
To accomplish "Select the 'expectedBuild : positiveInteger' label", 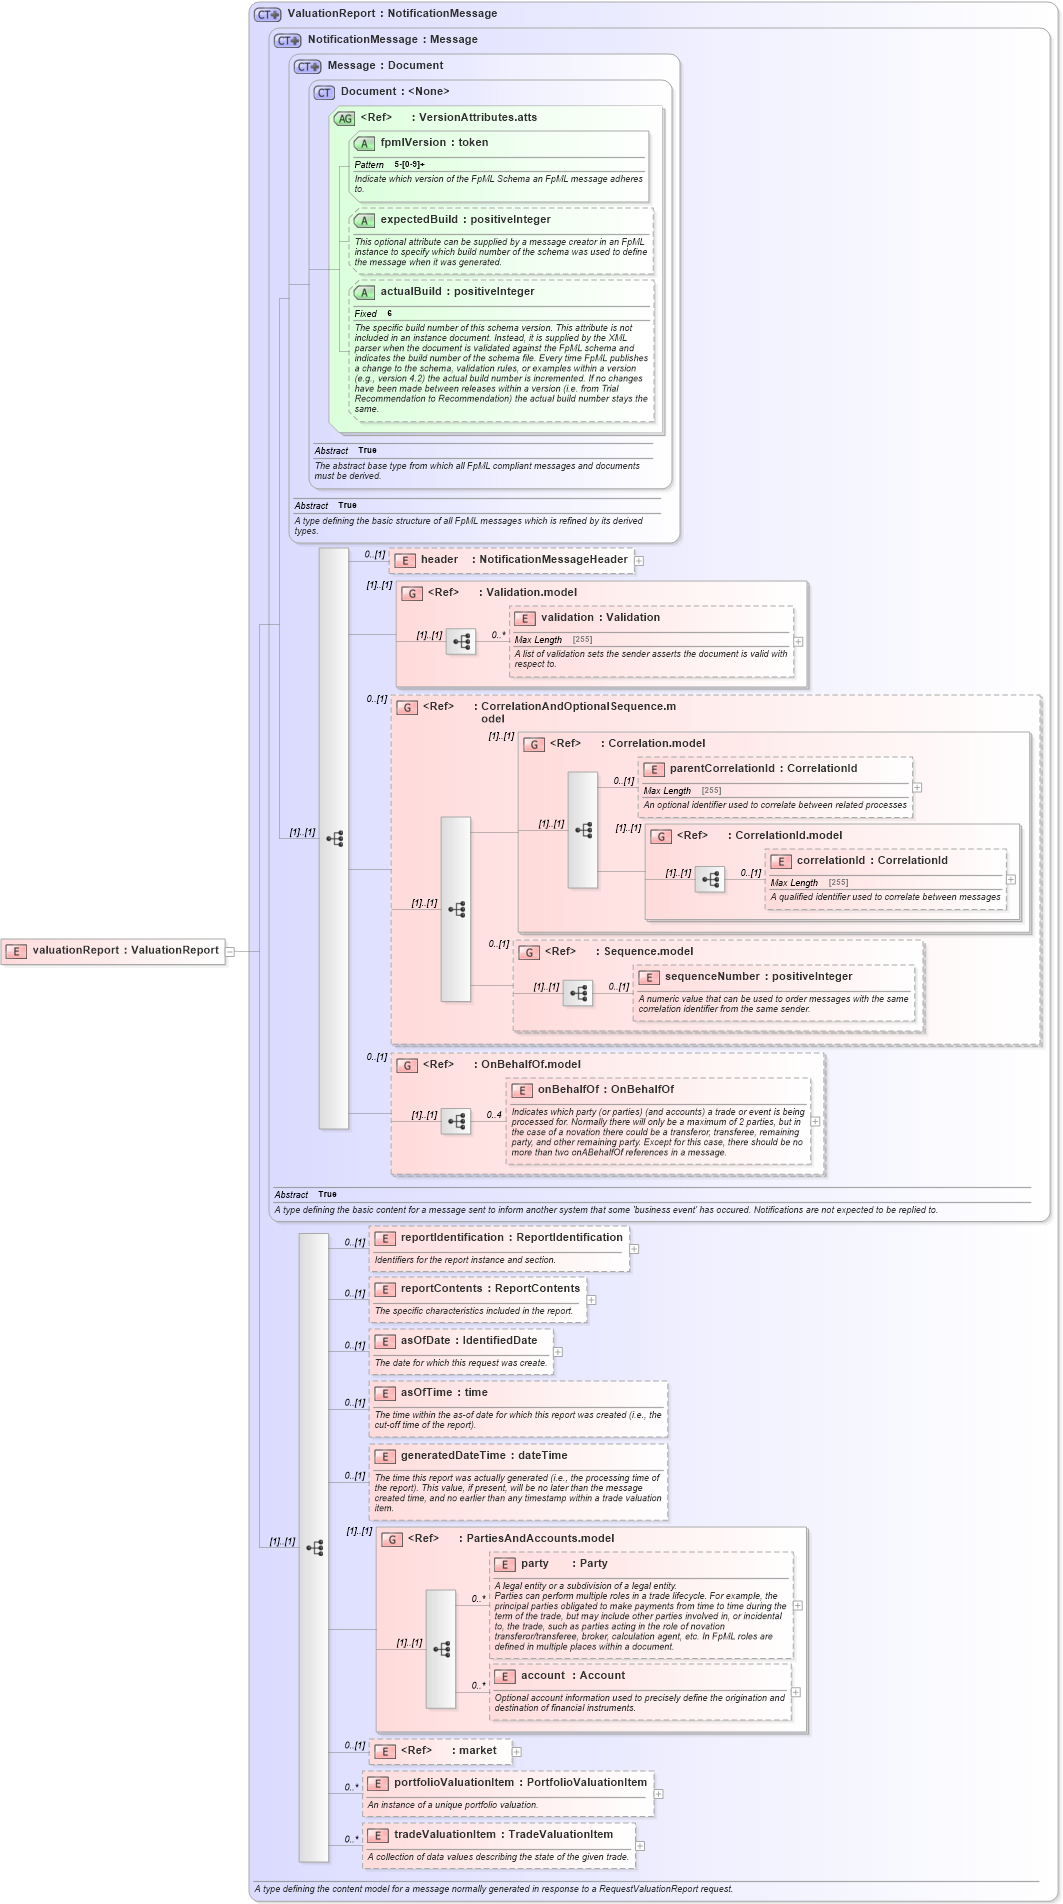I will pos(465,220).
